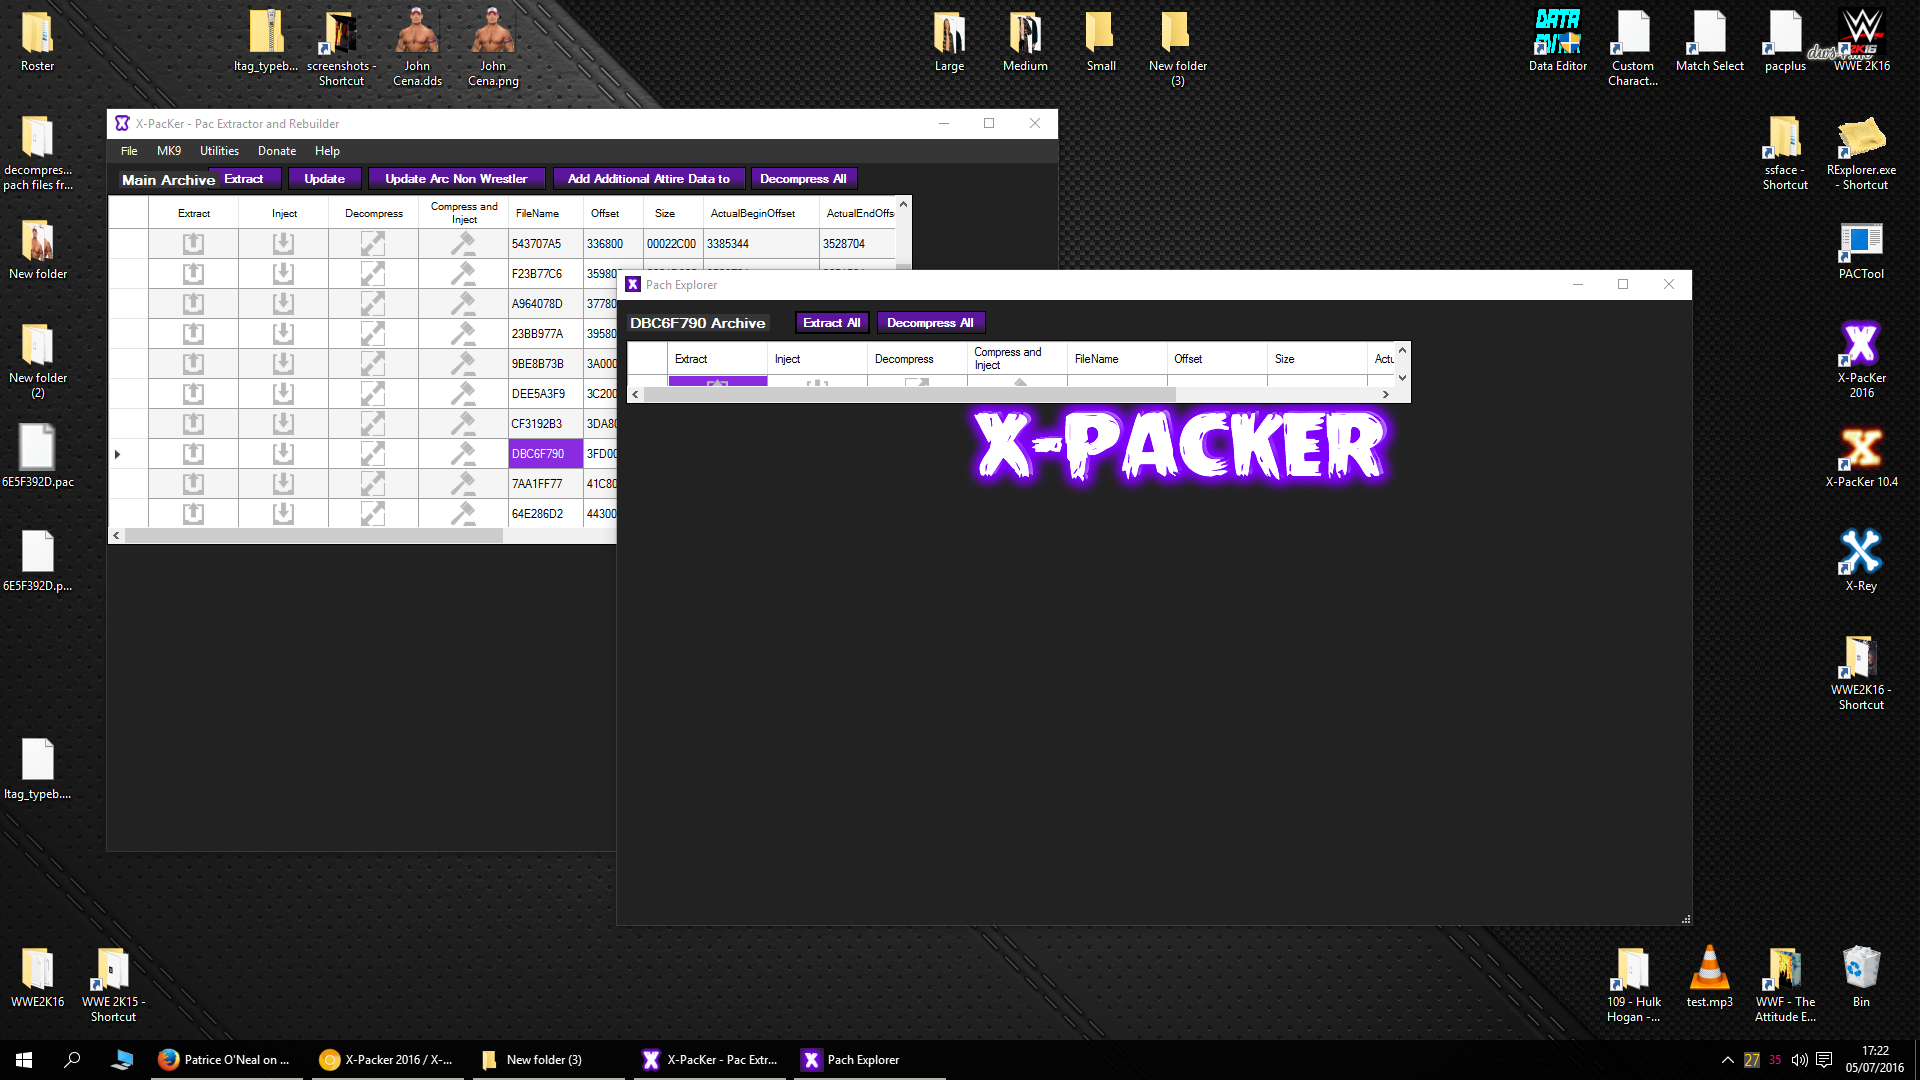Open Windows Start menu

click(24, 1060)
